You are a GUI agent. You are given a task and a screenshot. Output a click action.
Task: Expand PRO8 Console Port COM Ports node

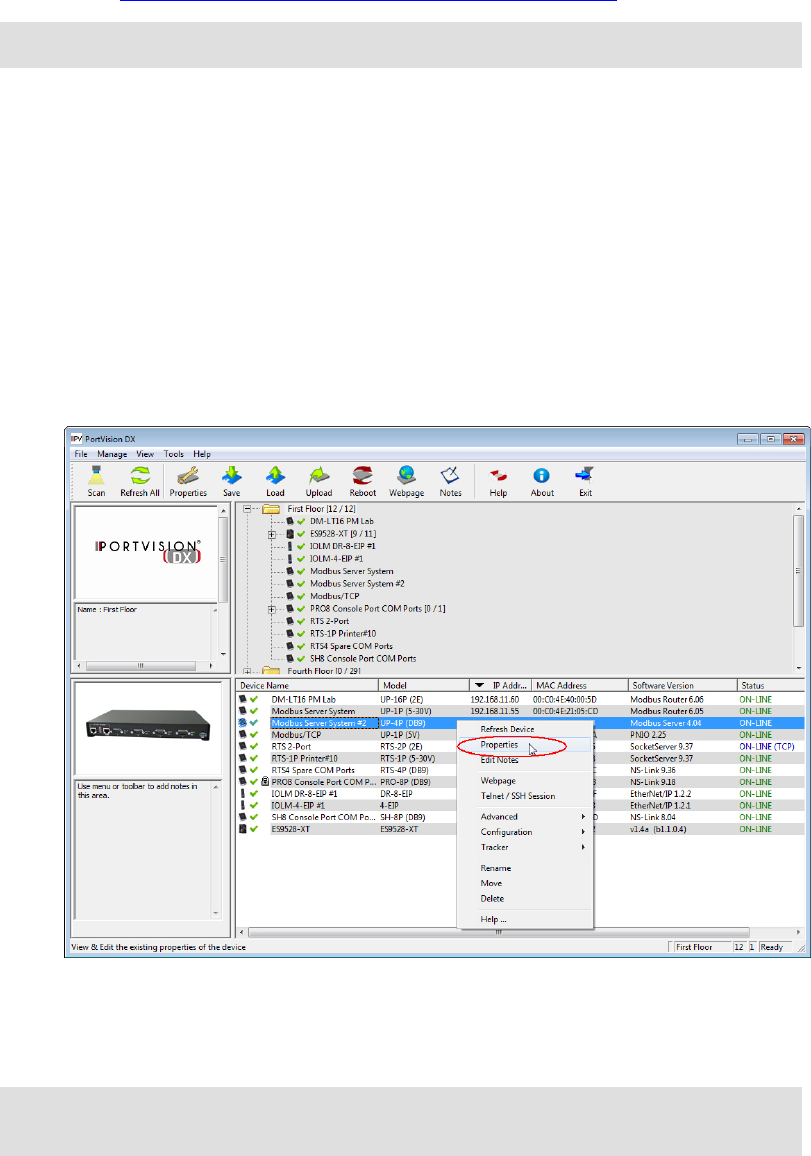(x=272, y=610)
